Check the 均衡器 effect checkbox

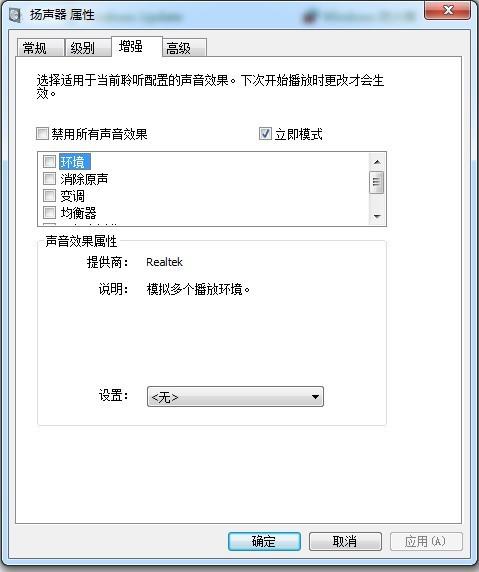pyautogui.click(x=49, y=212)
